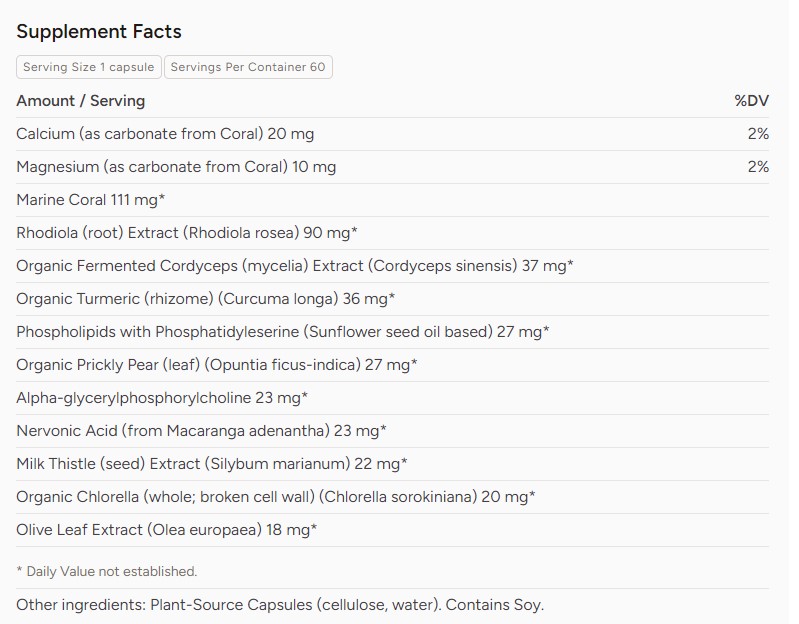This screenshot has height=624, width=799.
Task: Click the Organic Prickly Pear row
Action: click(392, 365)
